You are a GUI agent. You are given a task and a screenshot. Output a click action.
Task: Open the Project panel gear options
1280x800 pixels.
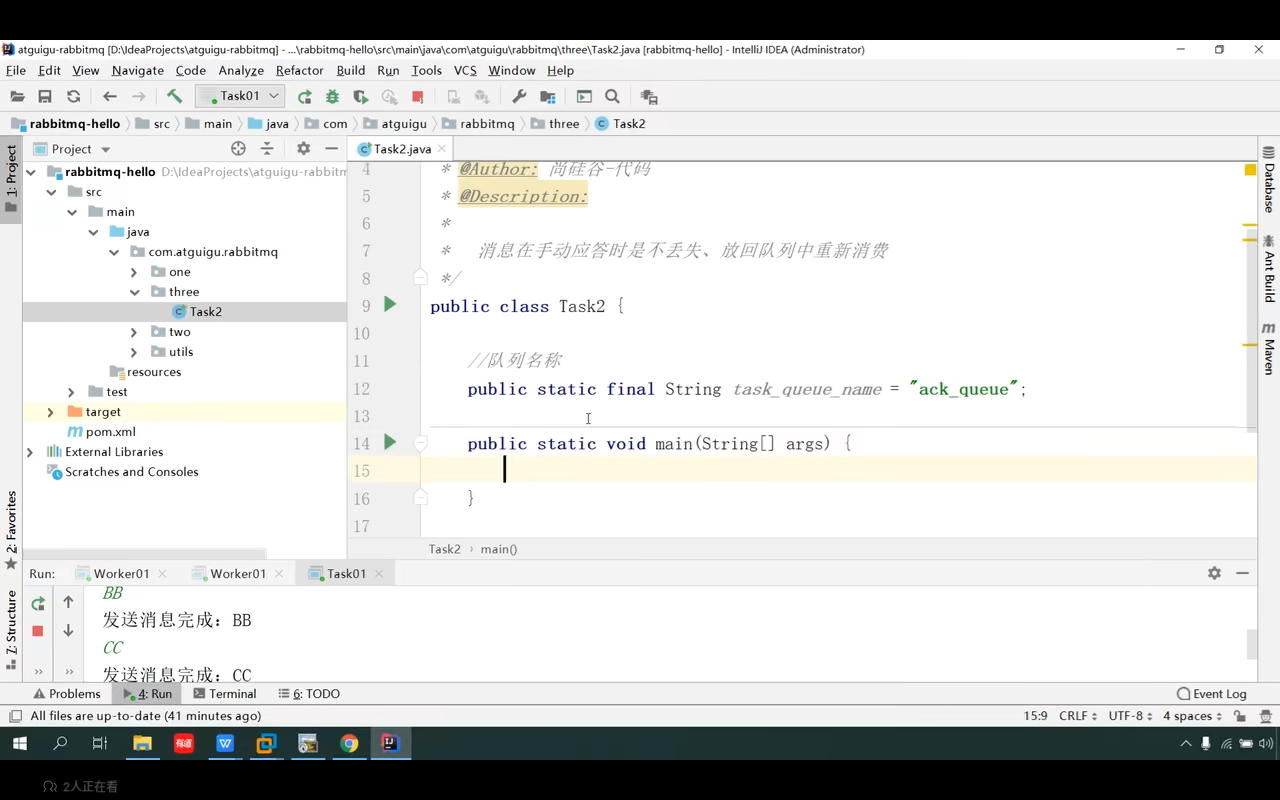(304, 149)
